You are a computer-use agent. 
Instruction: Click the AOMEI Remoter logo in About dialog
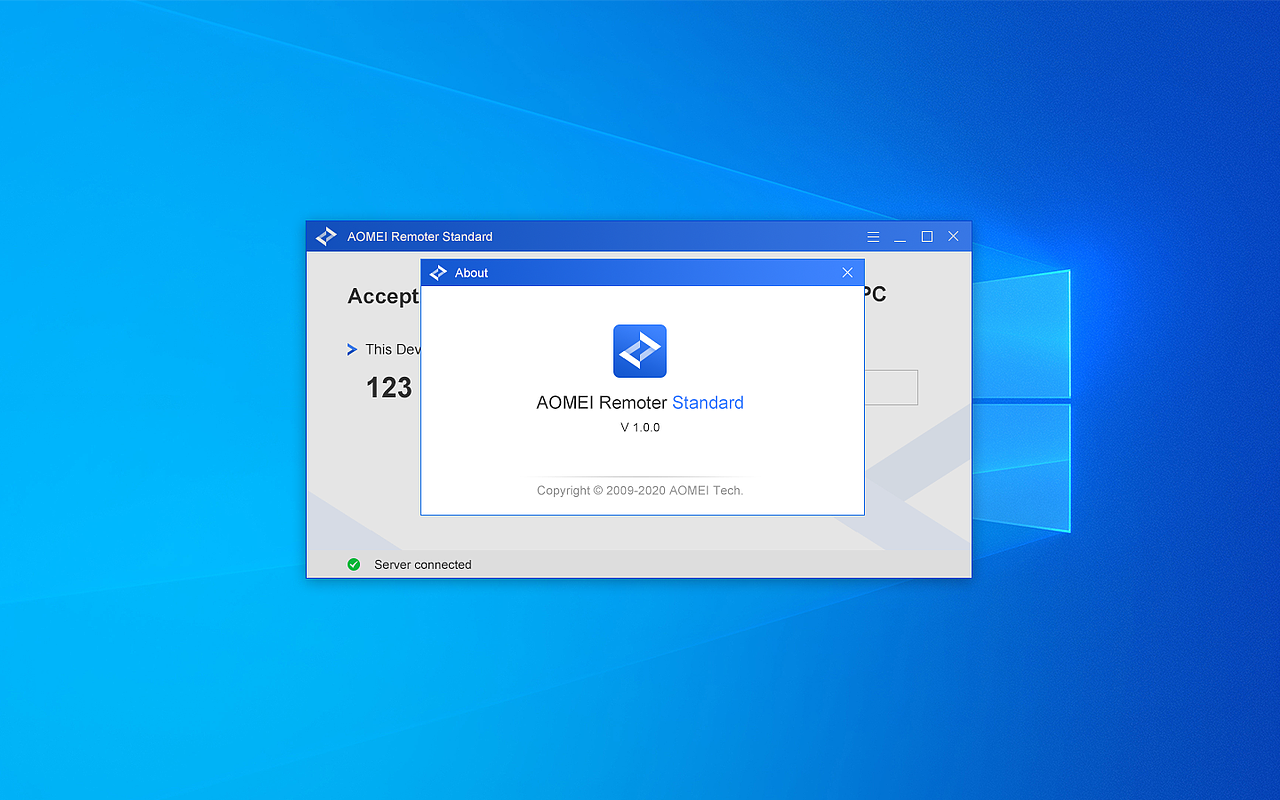(x=640, y=351)
